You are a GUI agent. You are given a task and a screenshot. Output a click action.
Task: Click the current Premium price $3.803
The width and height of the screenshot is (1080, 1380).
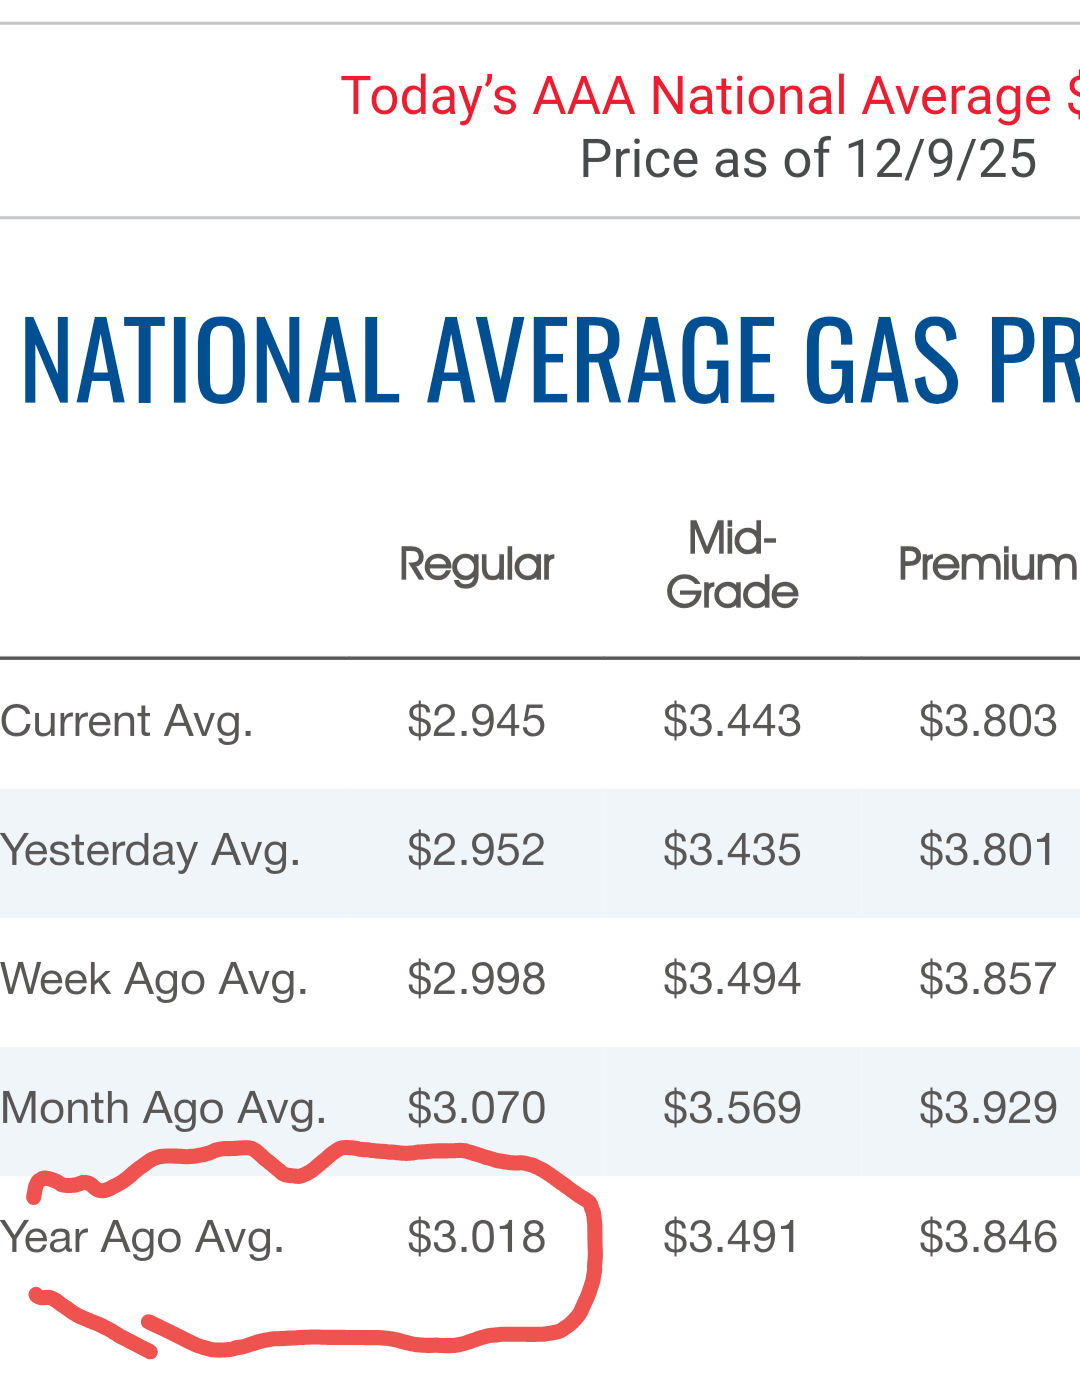[x=988, y=721]
